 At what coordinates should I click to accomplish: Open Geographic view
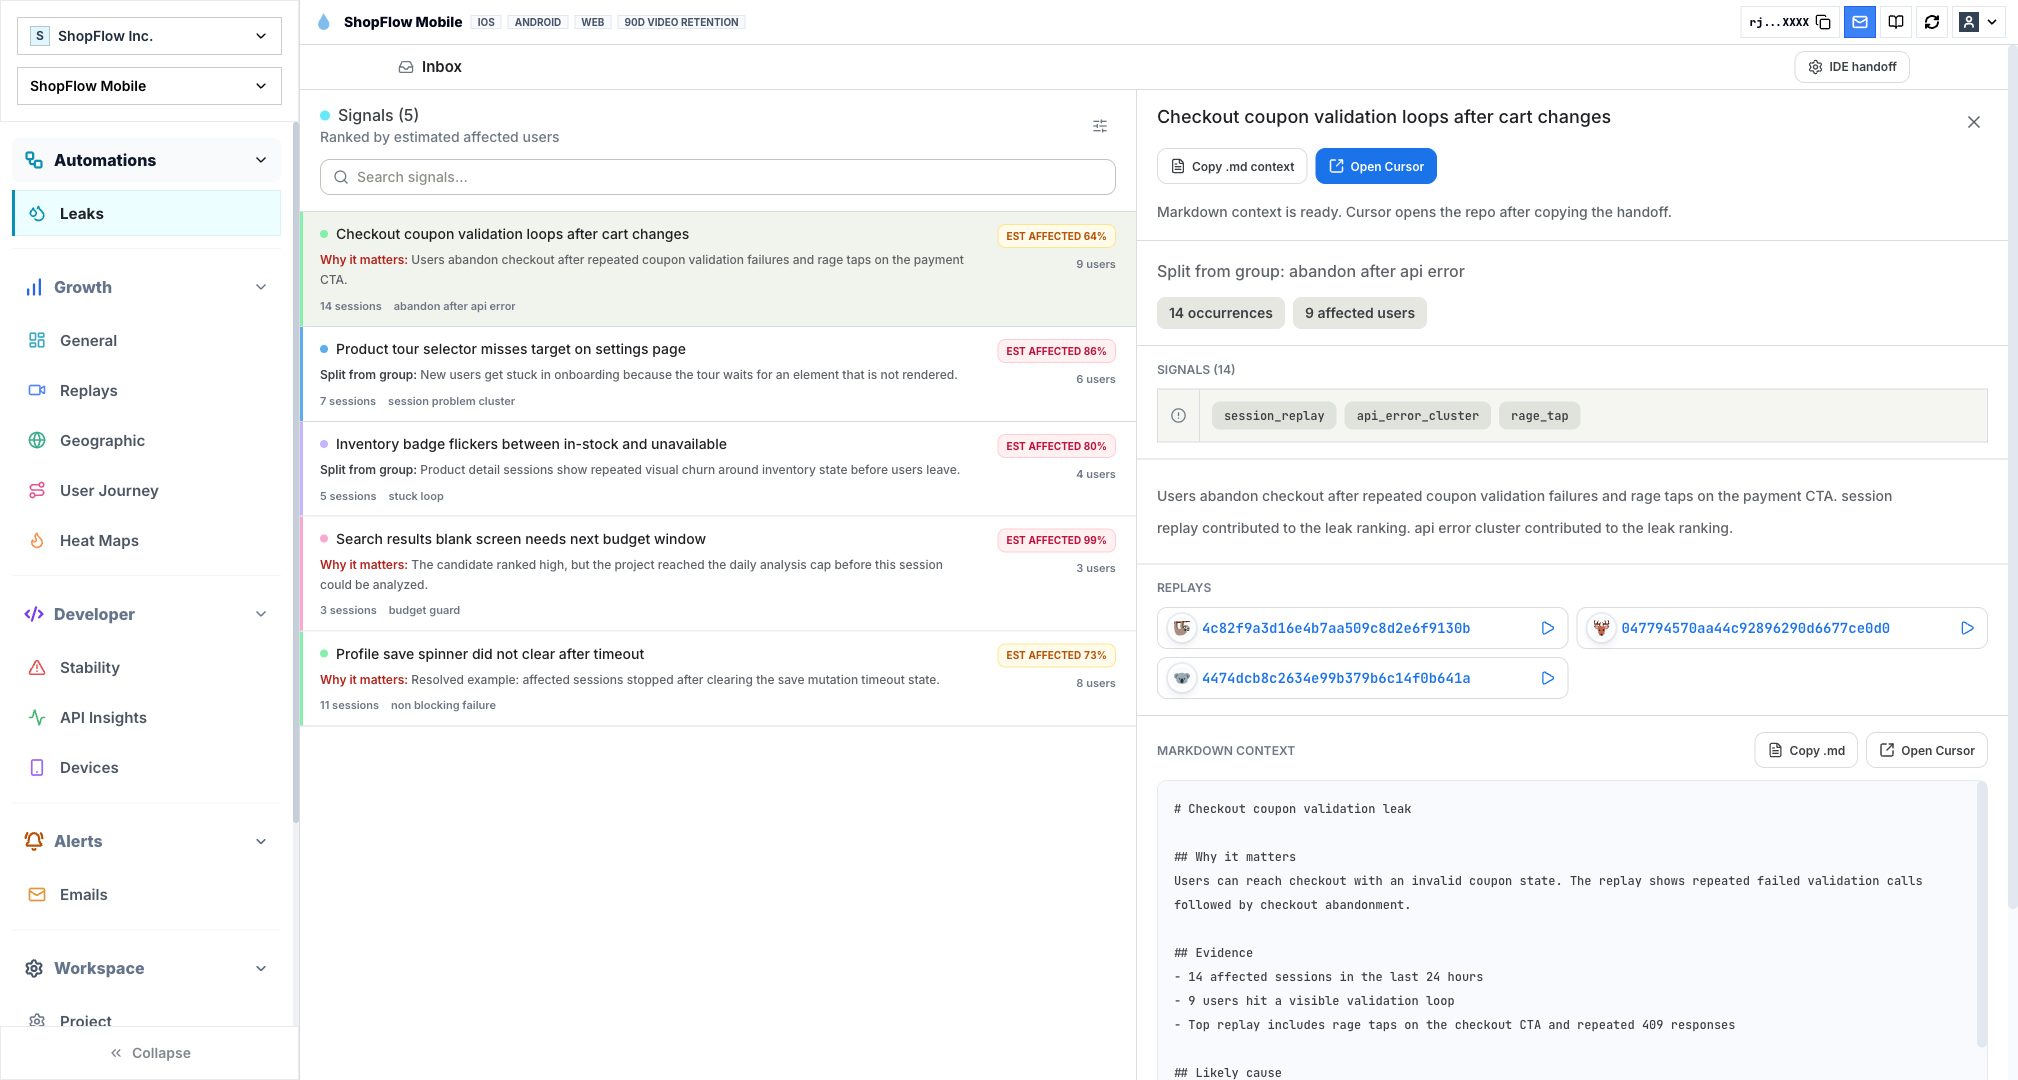(x=147, y=440)
